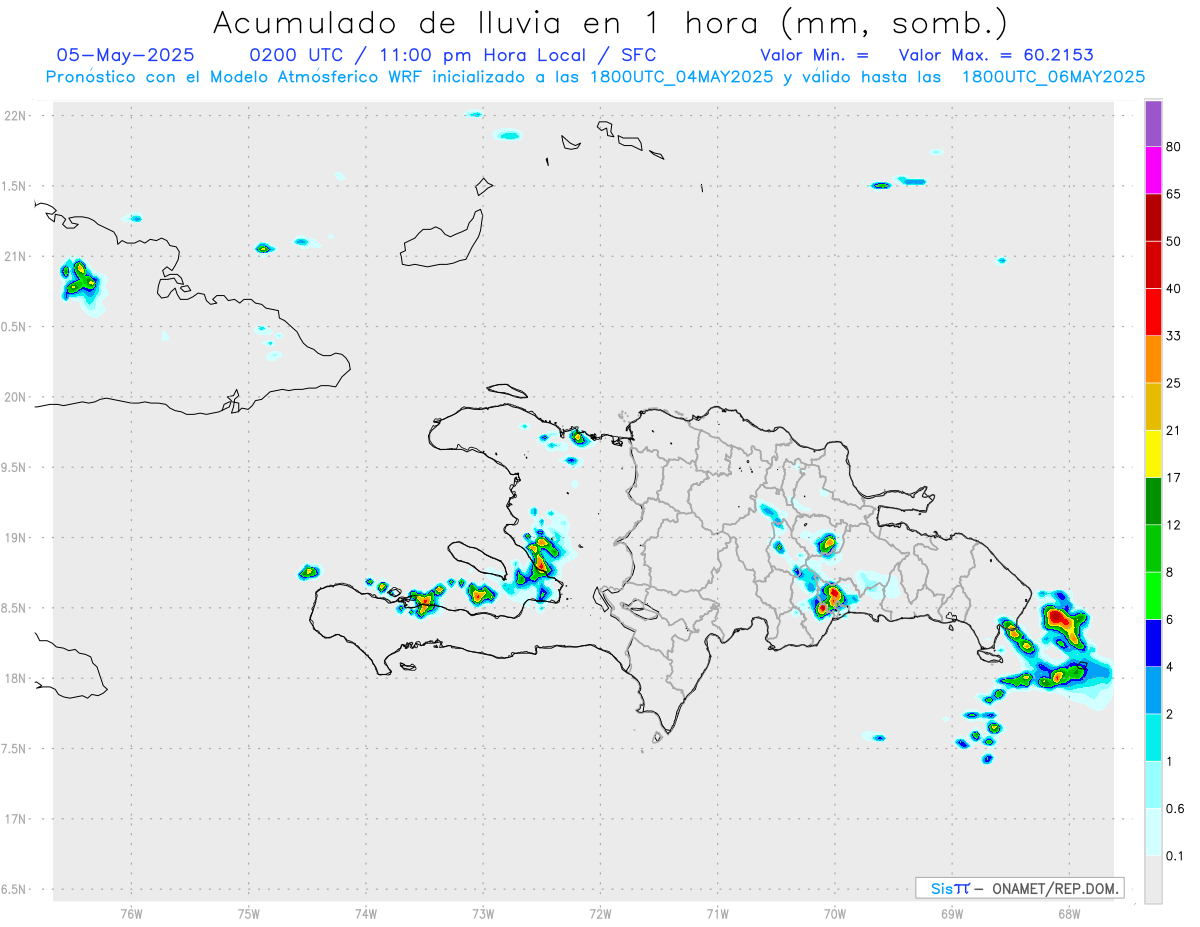Click the red 40–50 mm legend swatch
Screen dimensions: 1200x927
pyautogui.click(x=1153, y=265)
